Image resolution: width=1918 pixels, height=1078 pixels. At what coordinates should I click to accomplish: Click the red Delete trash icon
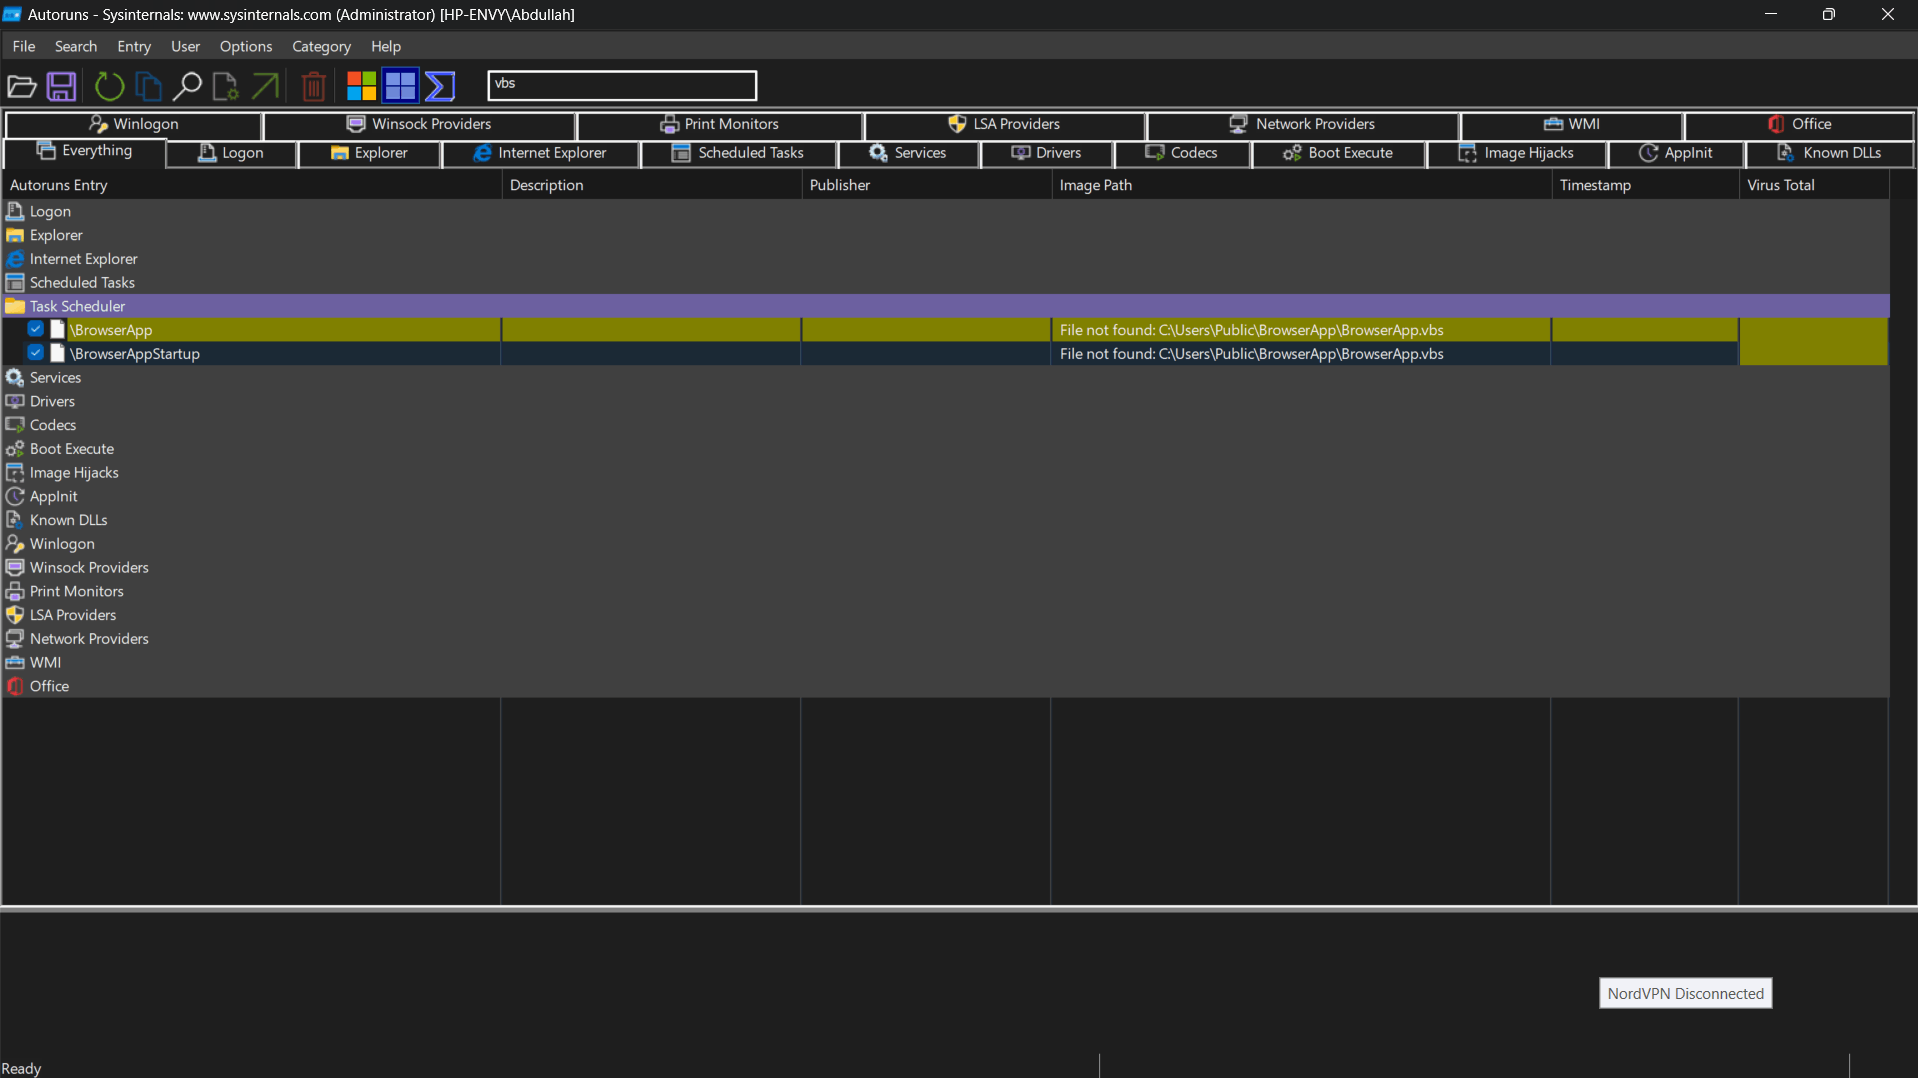click(313, 87)
